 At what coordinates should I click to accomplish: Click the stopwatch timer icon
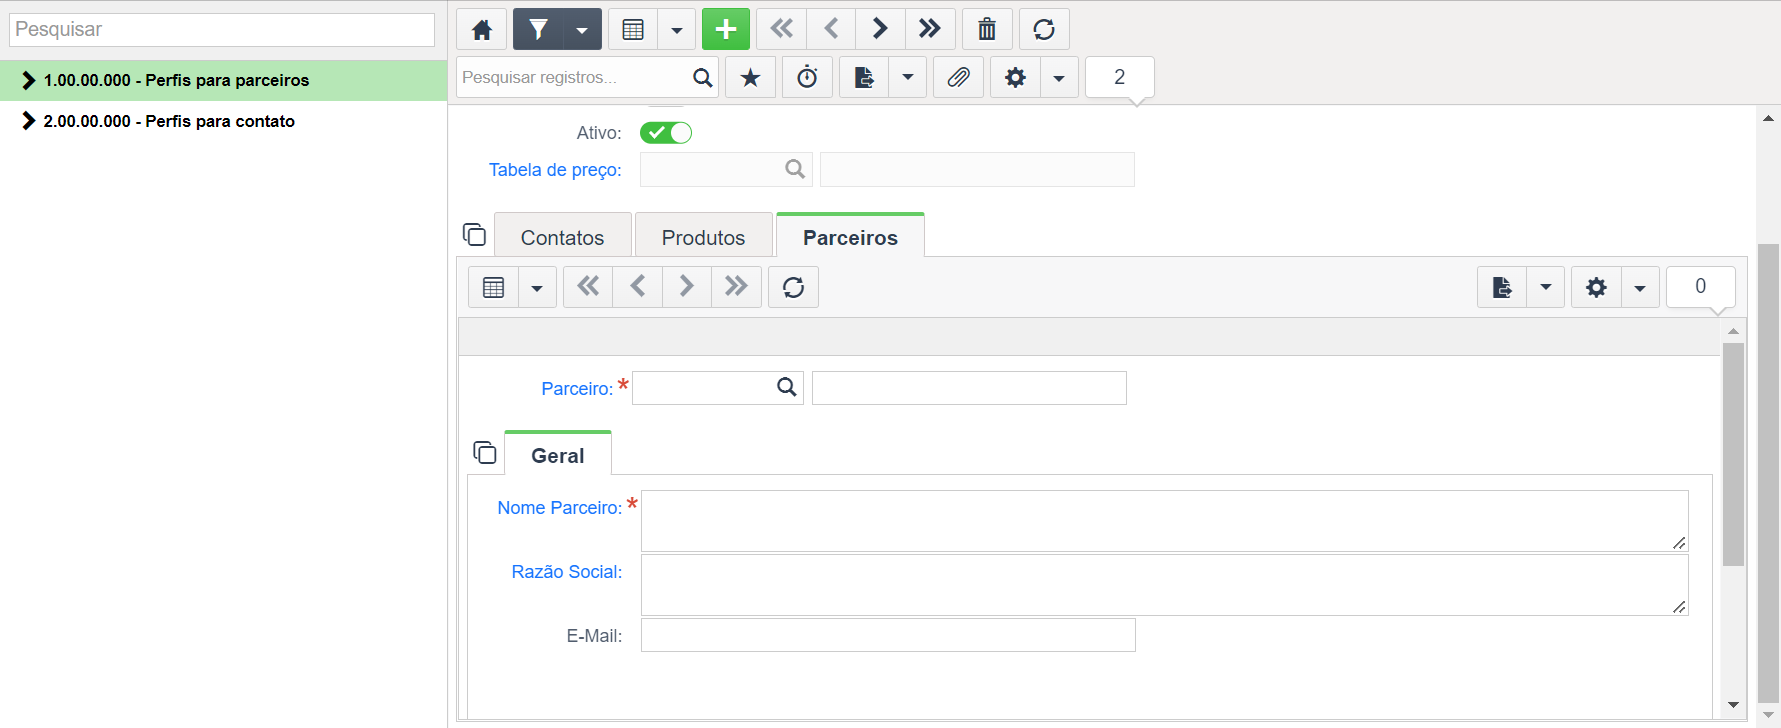807,77
